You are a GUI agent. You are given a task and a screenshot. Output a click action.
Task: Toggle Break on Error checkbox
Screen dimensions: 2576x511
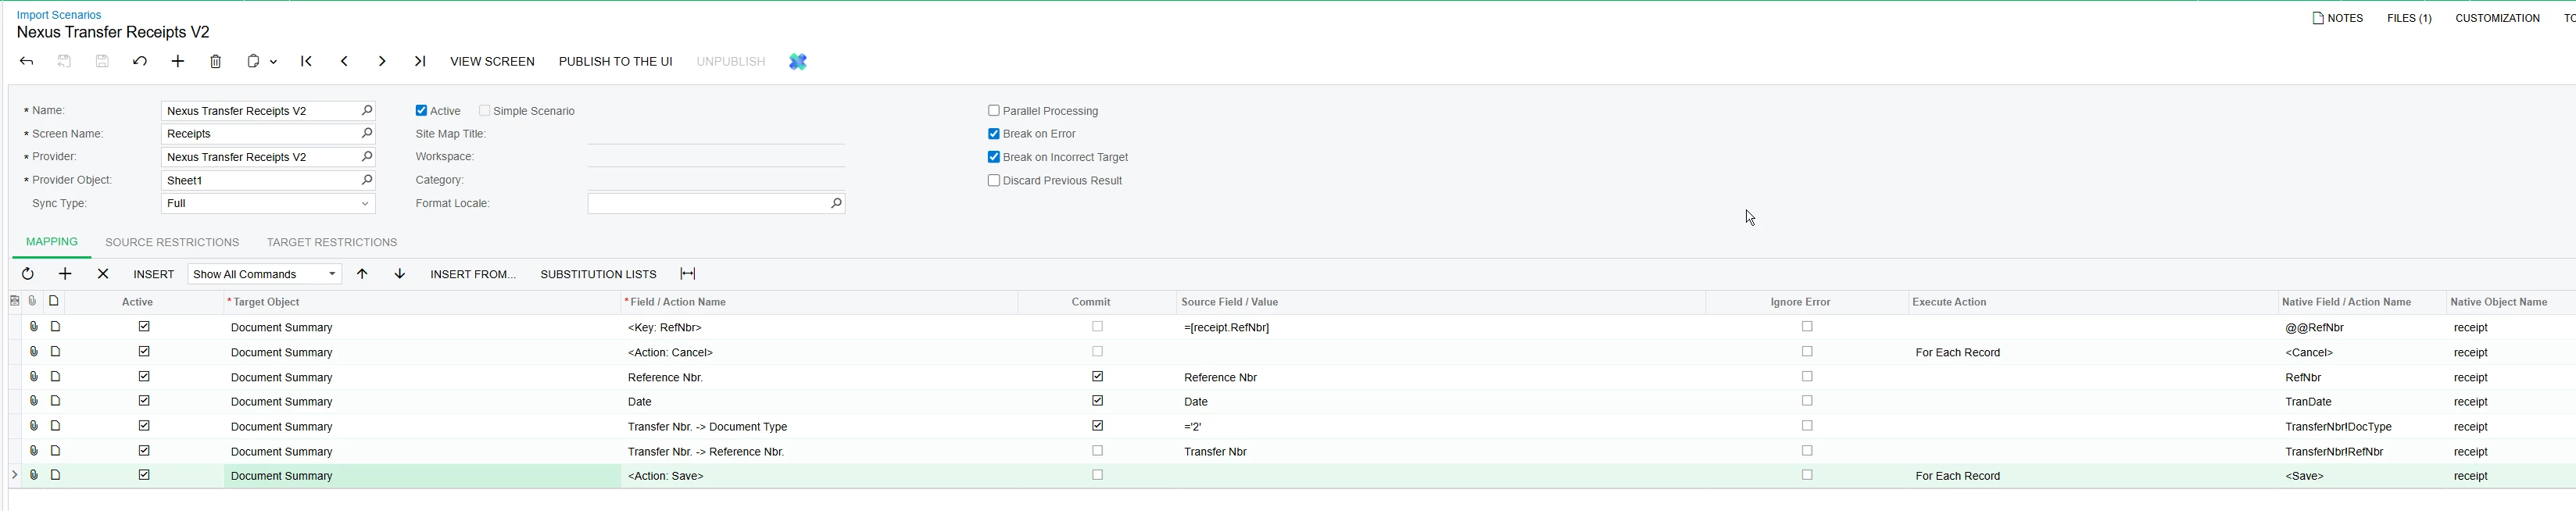[994, 134]
